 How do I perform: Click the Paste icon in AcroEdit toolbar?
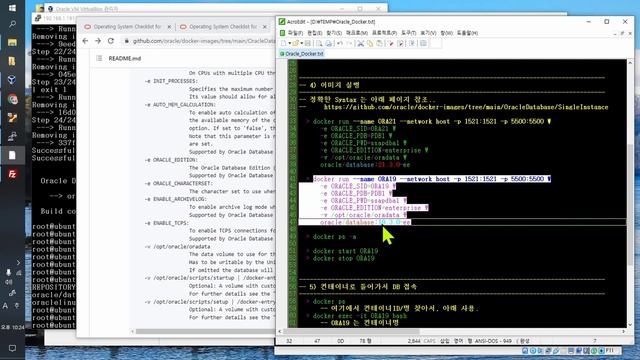(380, 43)
